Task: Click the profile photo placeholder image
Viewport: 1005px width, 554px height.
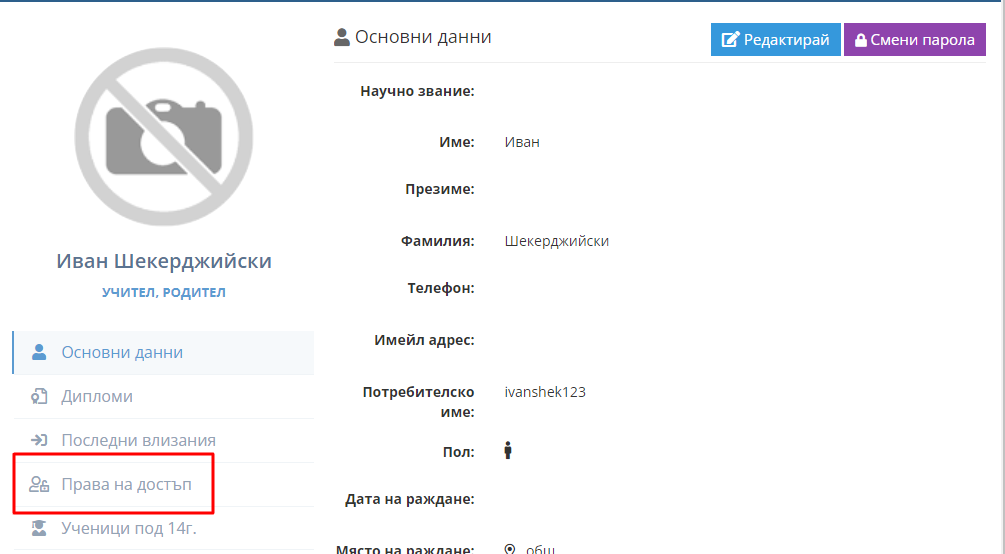Action: pyautogui.click(x=164, y=136)
